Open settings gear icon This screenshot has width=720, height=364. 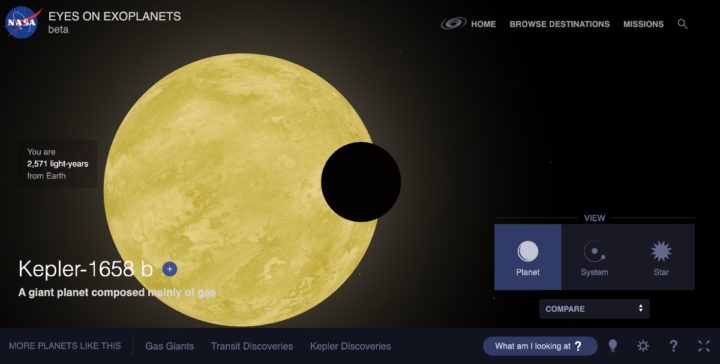point(643,346)
